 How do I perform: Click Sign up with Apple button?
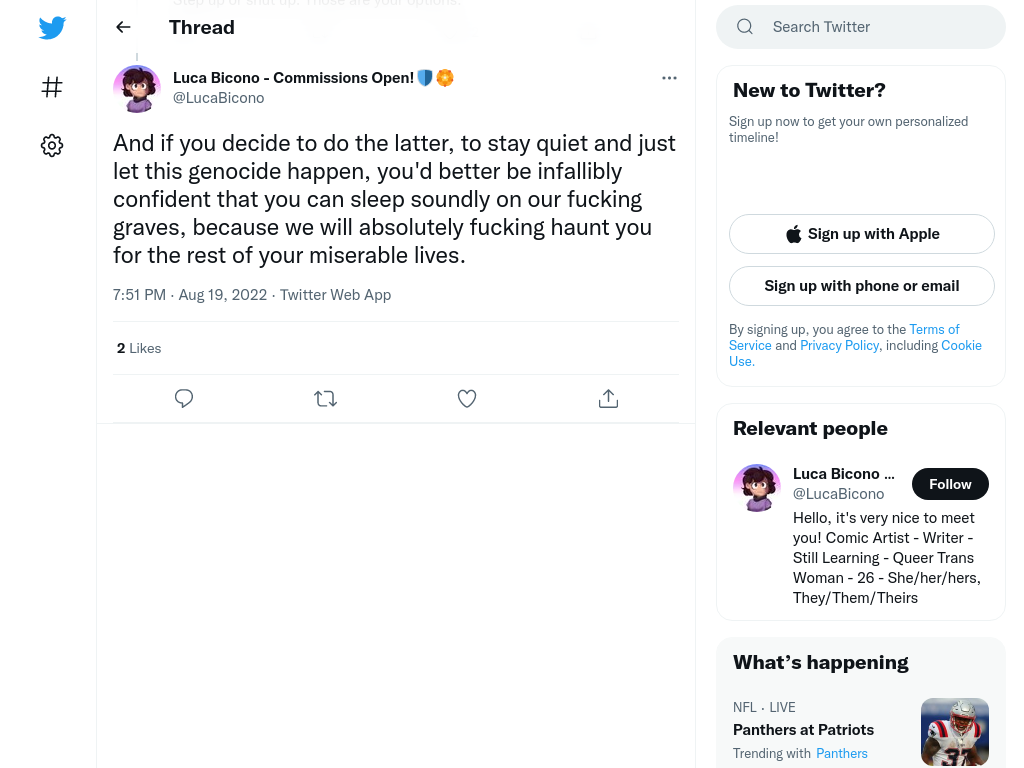tap(861, 234)
